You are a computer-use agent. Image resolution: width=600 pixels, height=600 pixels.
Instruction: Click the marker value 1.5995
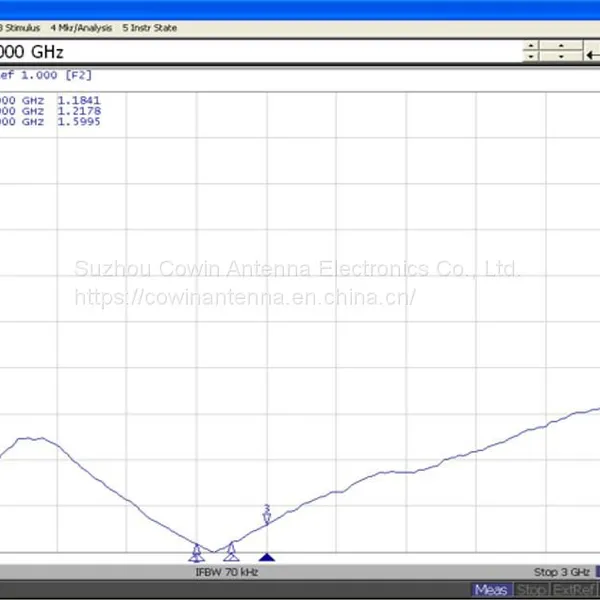[79, 122]
